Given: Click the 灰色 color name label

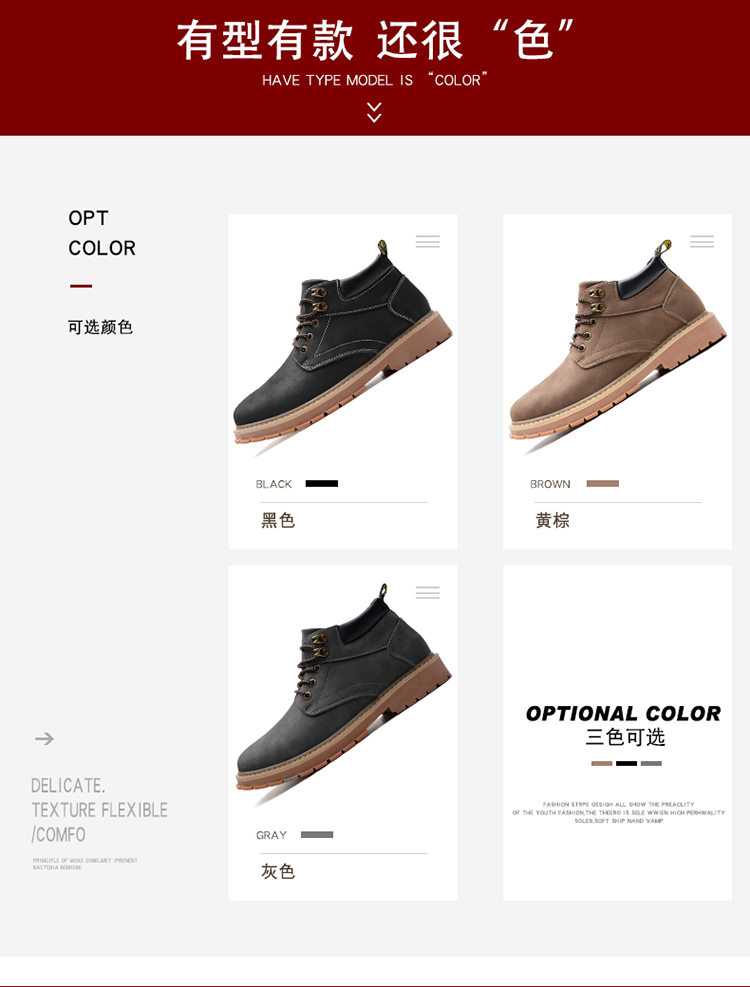Looking at the screenshot, I should (x=278, y=872).
